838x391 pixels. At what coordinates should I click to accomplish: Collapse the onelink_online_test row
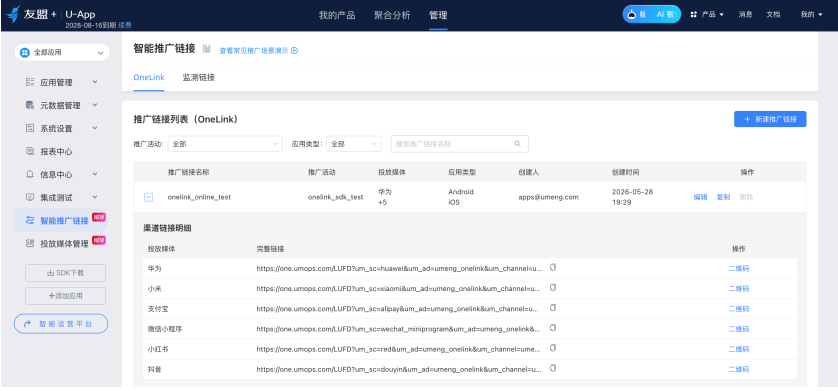pos(149,197)
